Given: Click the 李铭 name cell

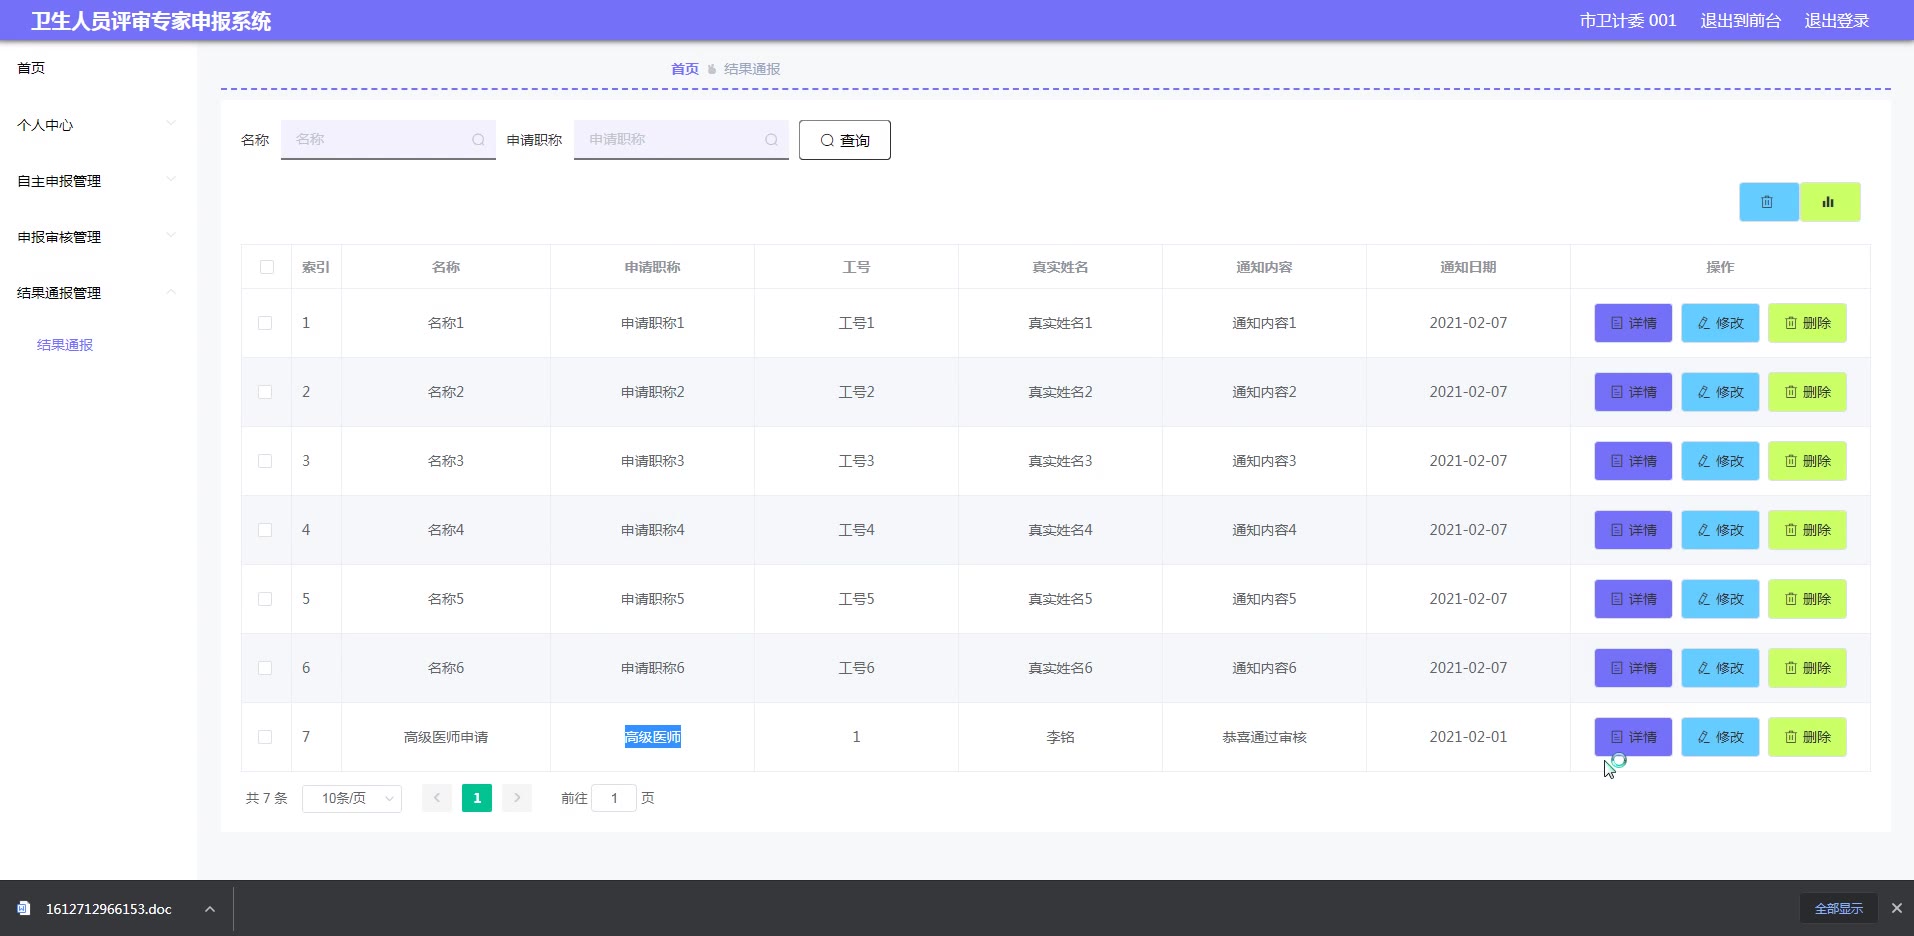Looking at the screenshot, I should click(1060, 737).
